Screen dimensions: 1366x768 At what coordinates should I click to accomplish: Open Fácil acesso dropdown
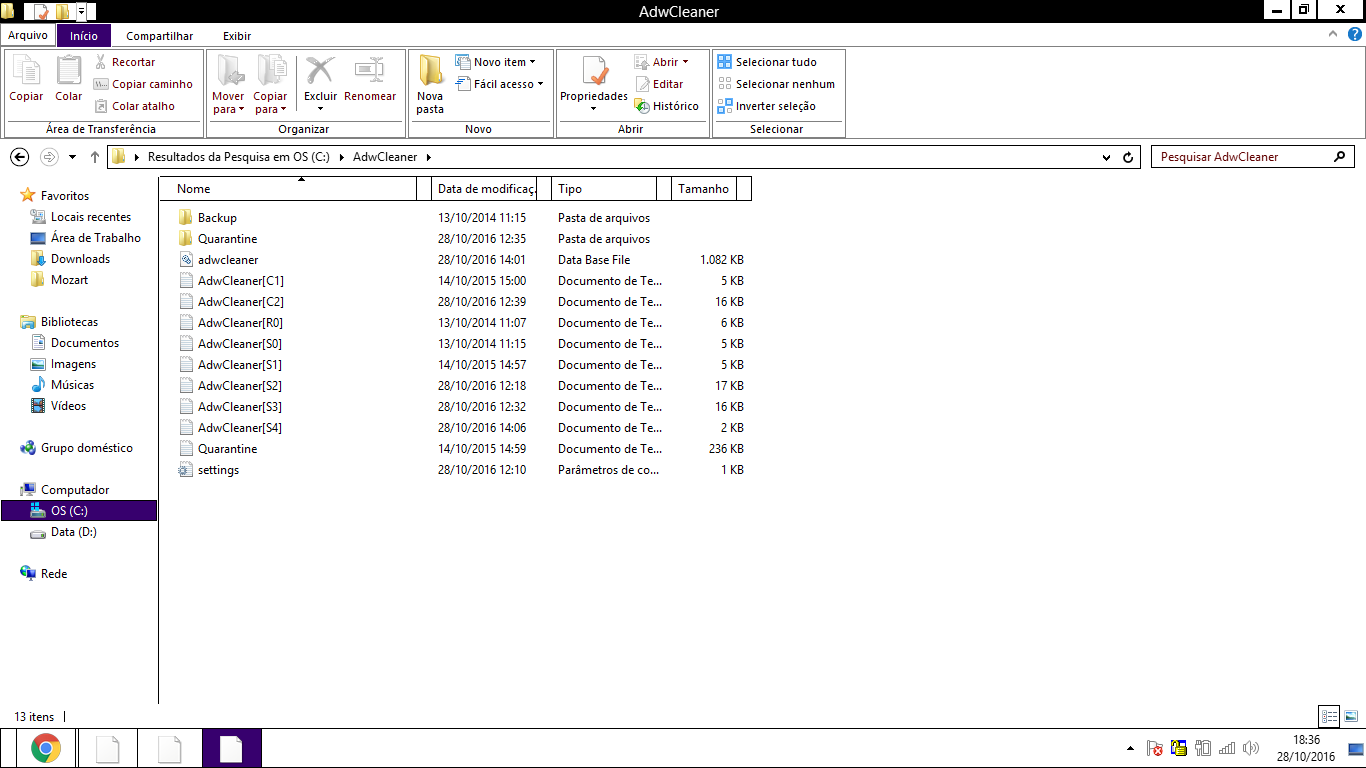[x=499, y=84]
